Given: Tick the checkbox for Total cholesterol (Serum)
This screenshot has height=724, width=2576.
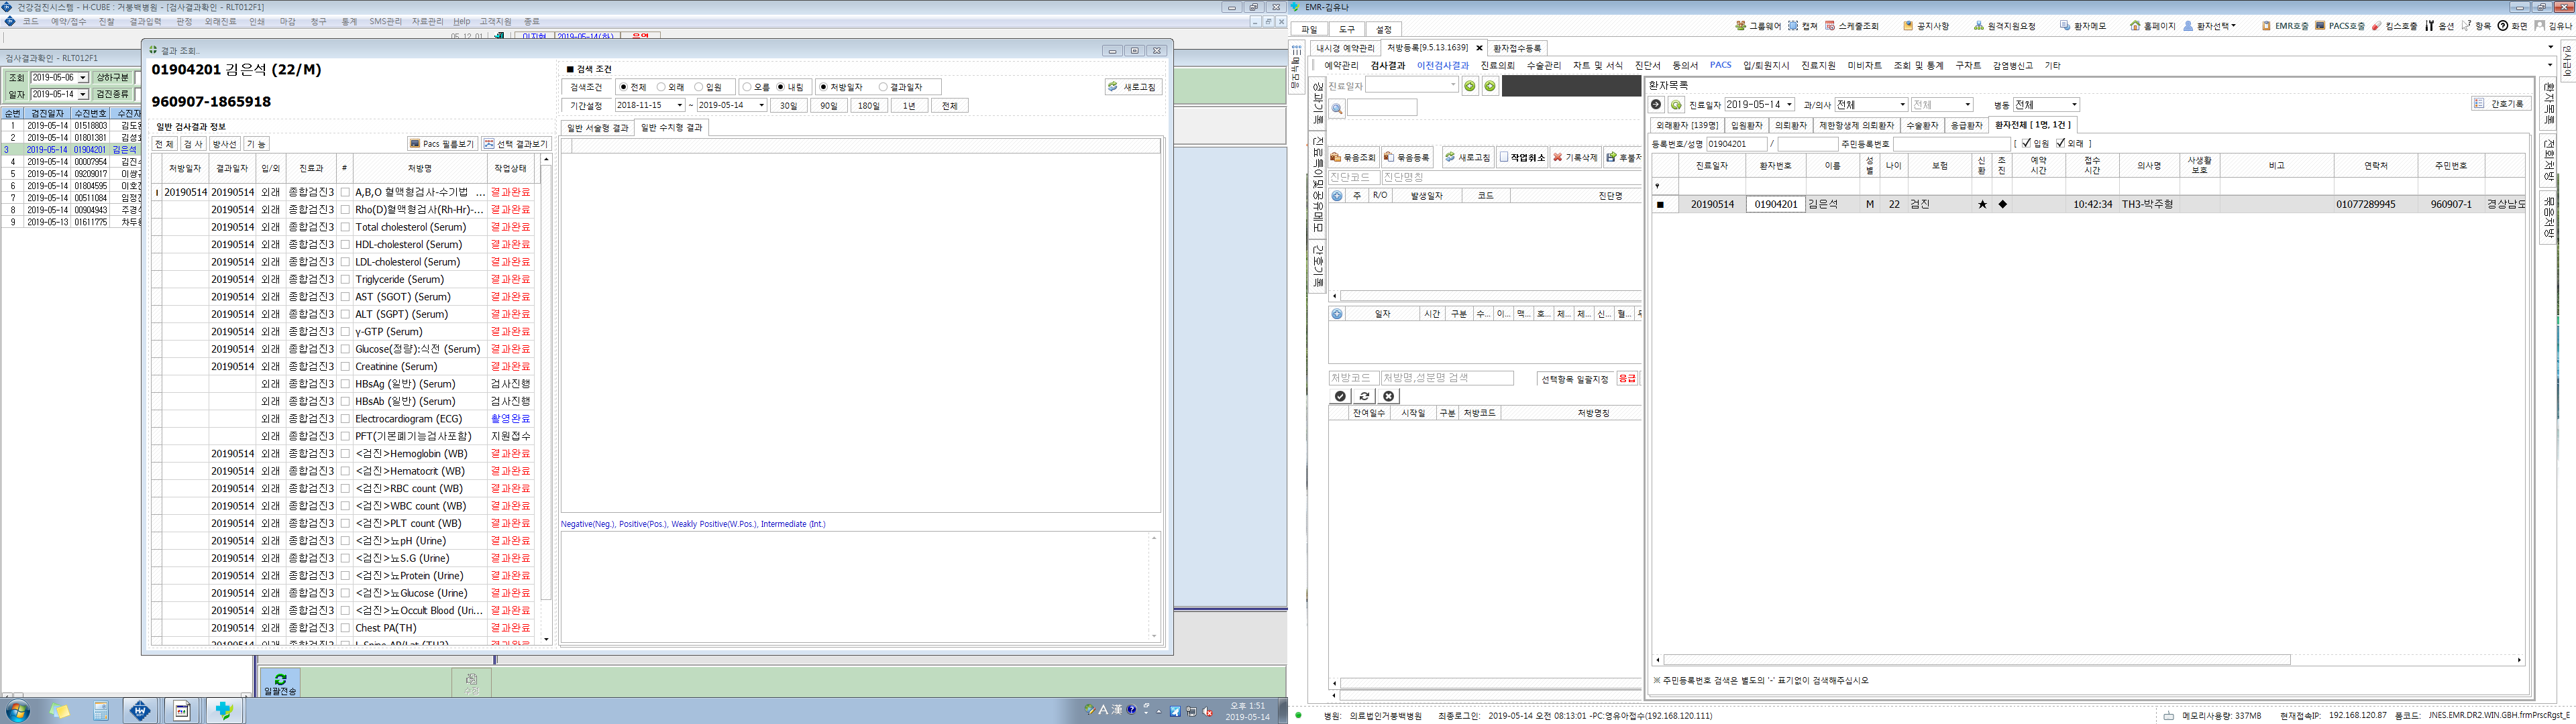Looking at the screenshot, I should pyautogui.click(x=345, y=227).
